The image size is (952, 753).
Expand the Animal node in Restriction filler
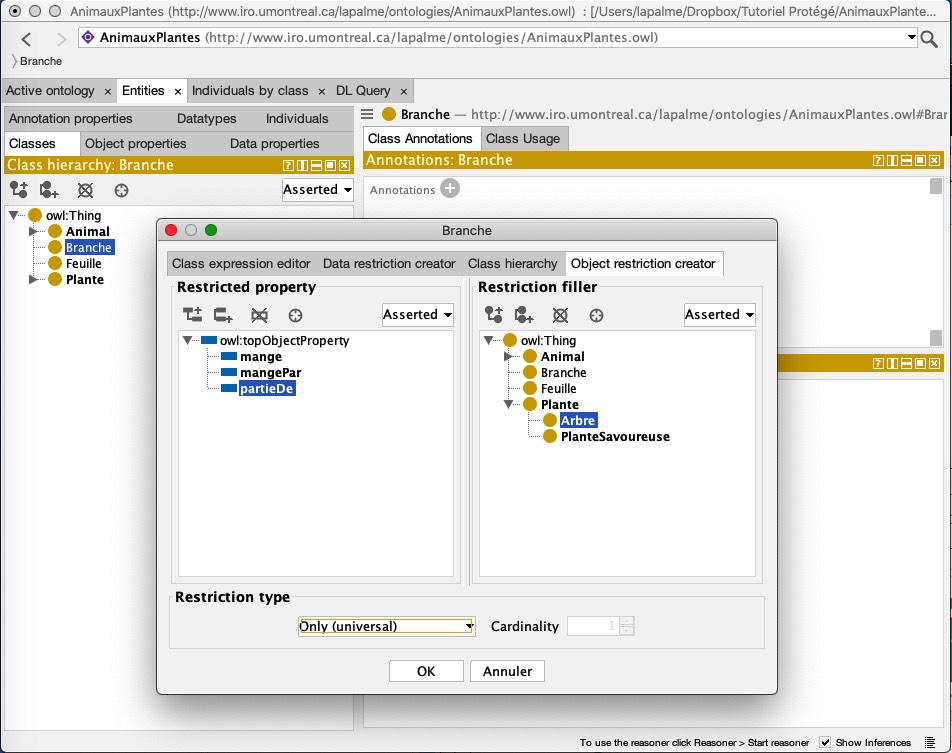[510, 357]
